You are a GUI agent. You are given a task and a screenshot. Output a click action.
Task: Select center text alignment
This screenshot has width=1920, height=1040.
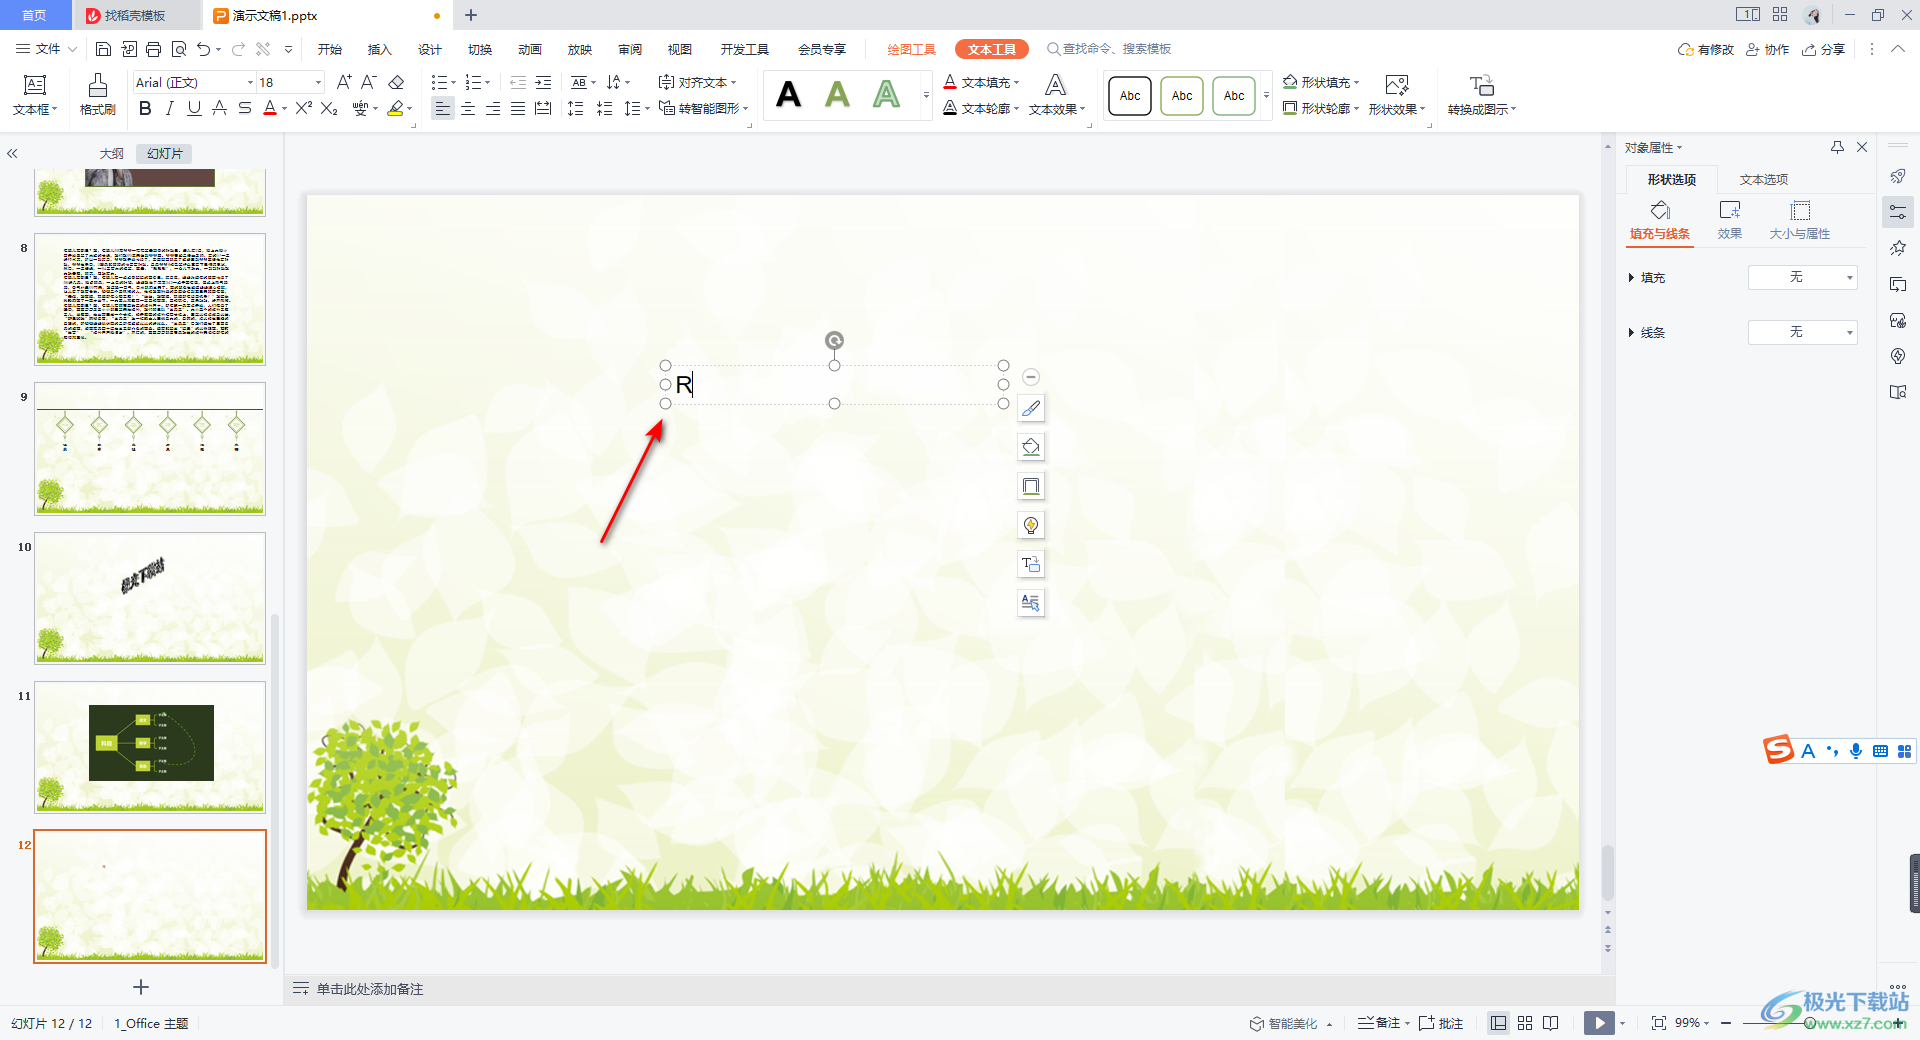point(468,109)
